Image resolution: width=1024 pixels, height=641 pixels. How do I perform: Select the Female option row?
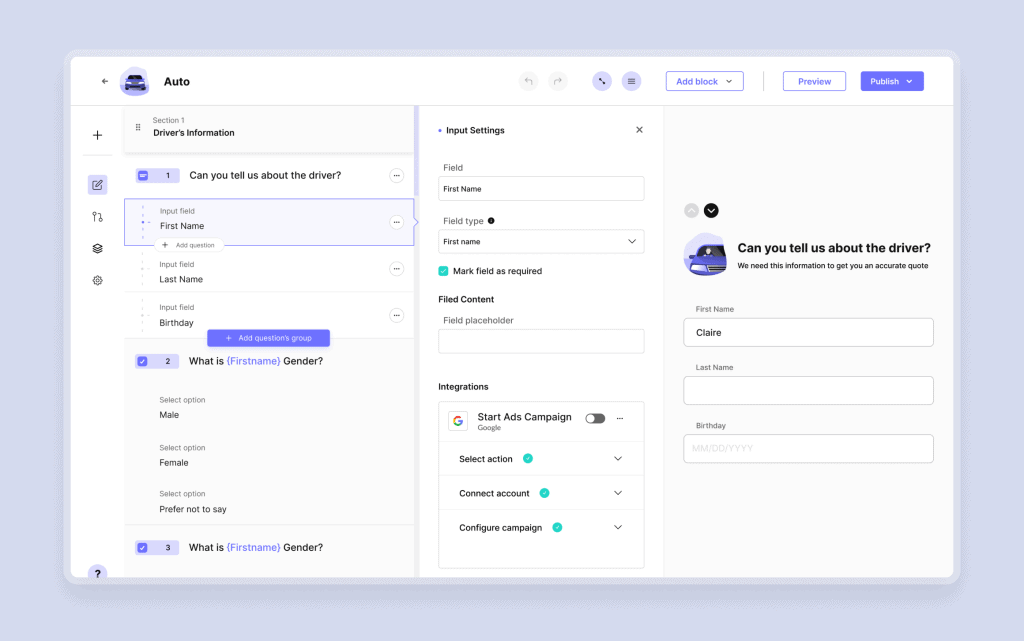coord(269,455)
